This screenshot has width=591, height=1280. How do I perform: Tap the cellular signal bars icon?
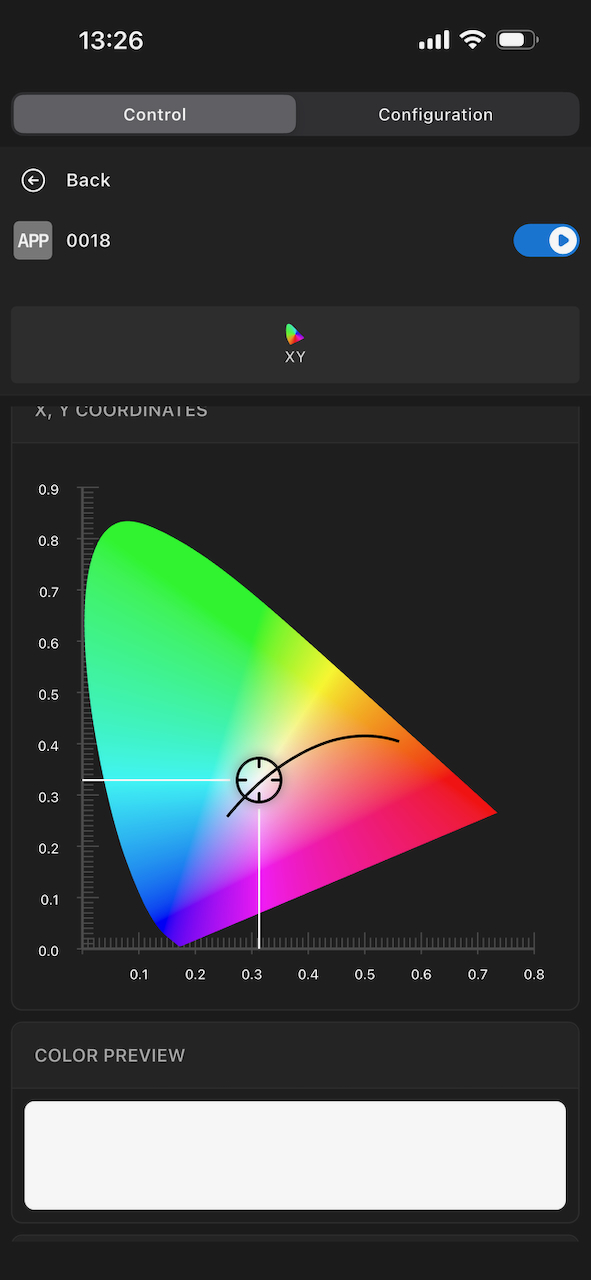tap(434, 40)
